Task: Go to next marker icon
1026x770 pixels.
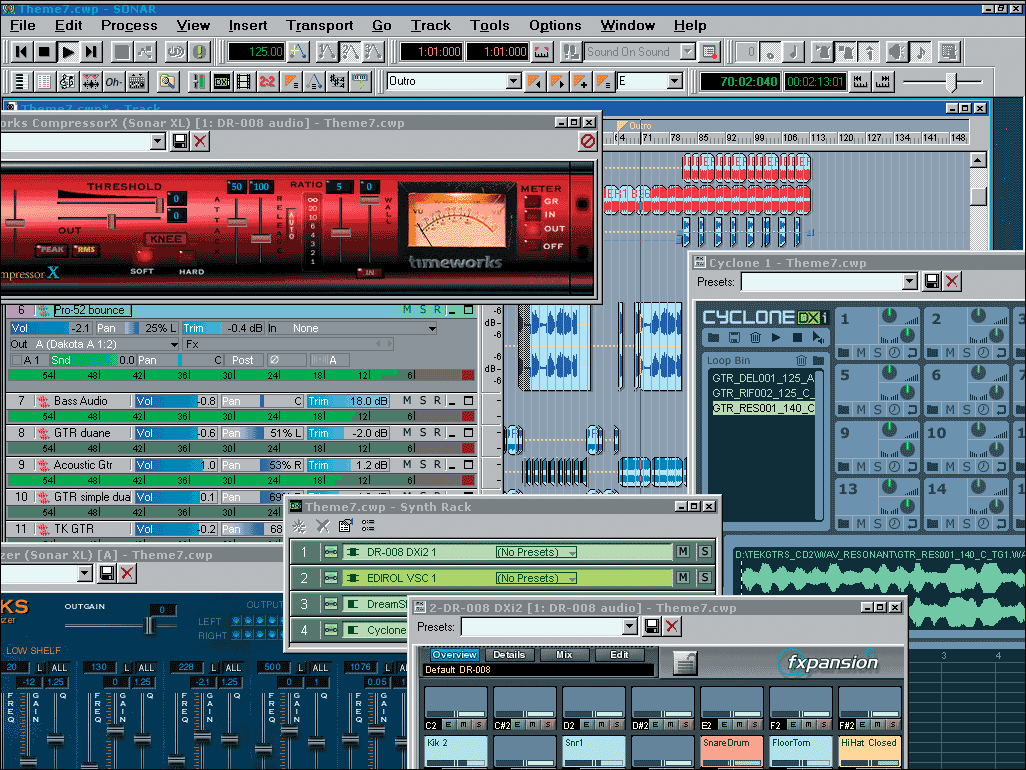Action: tap(557, 82)
